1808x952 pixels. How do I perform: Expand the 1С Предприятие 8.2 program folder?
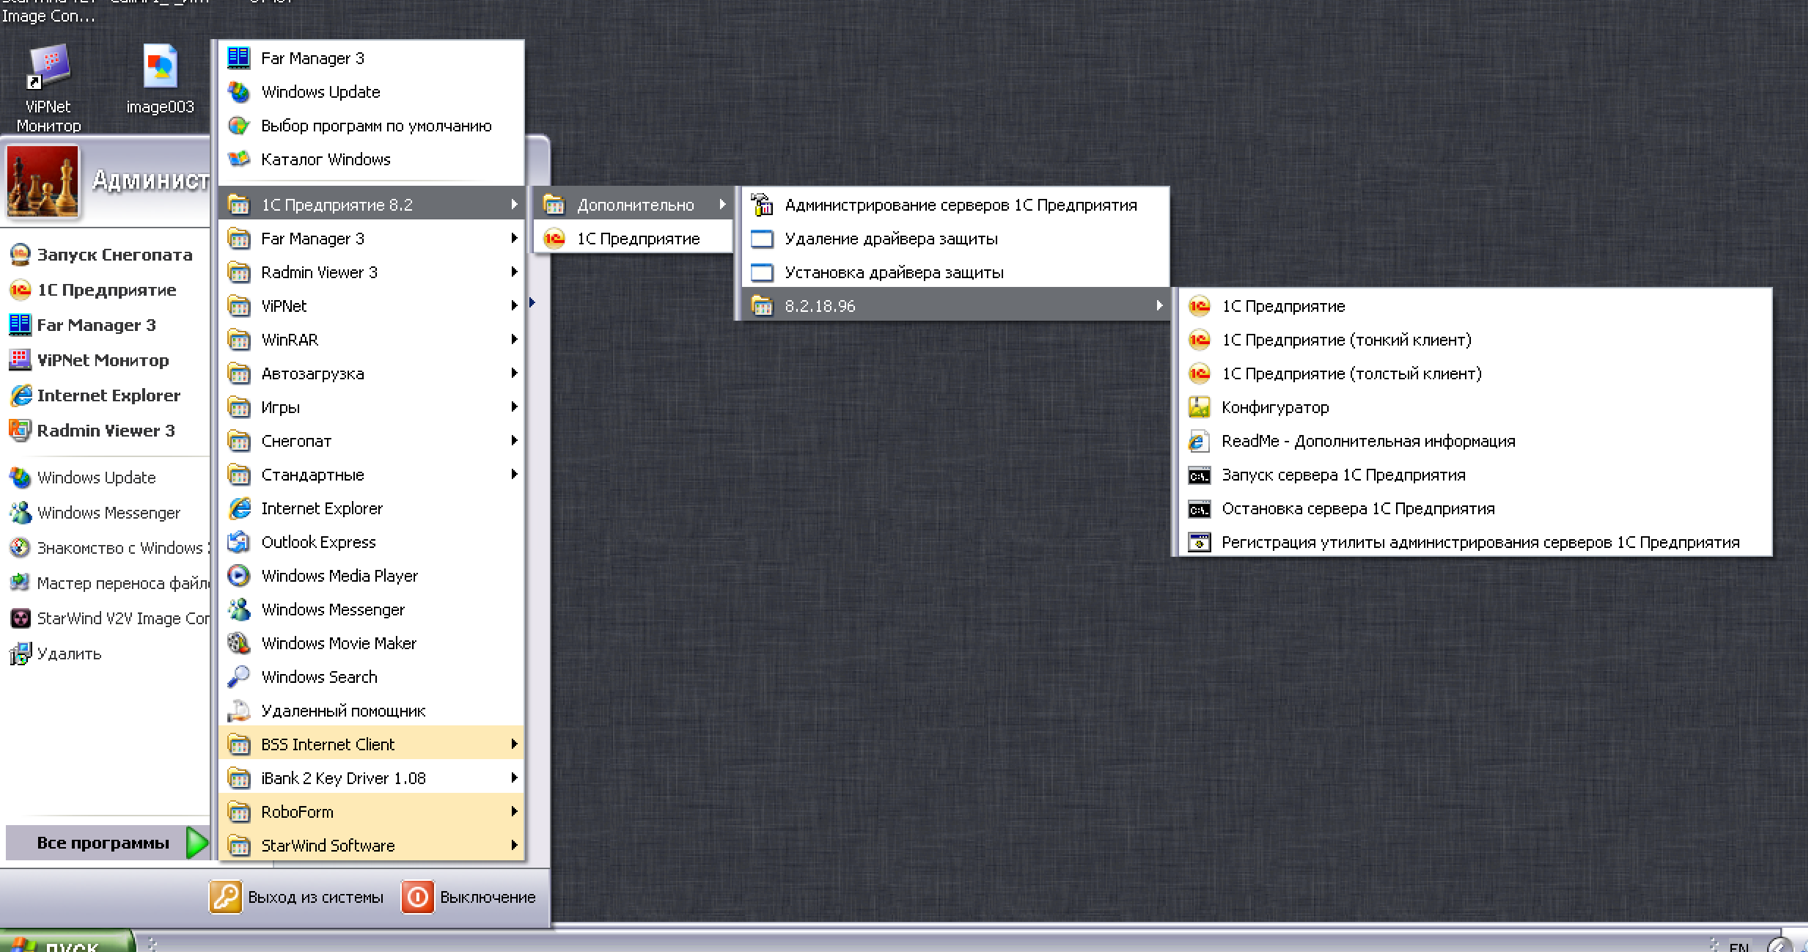[x=371, y=205]
